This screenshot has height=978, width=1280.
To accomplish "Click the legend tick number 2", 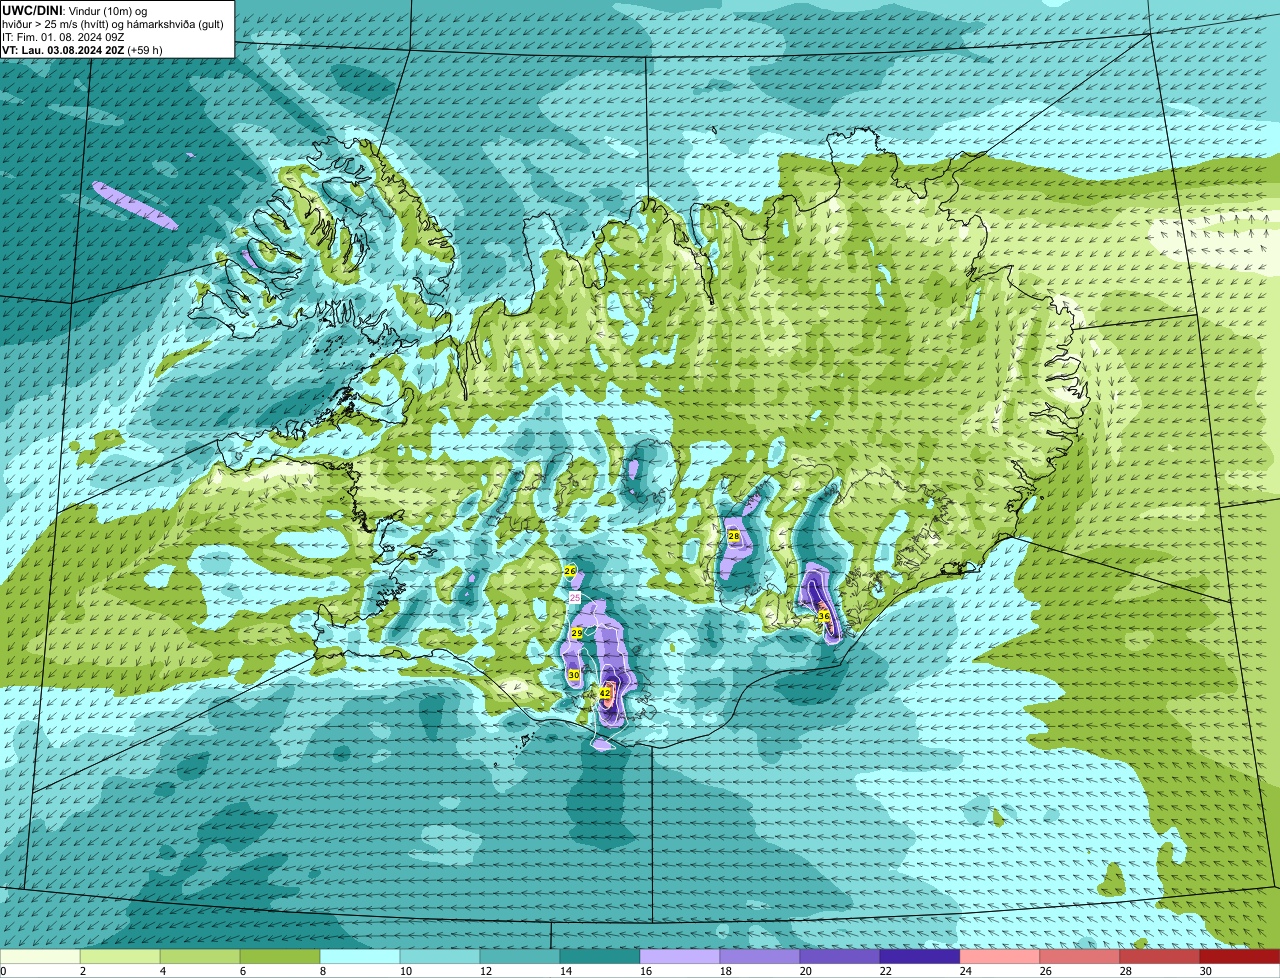I will pyautogui.click(x=83, y=971).
